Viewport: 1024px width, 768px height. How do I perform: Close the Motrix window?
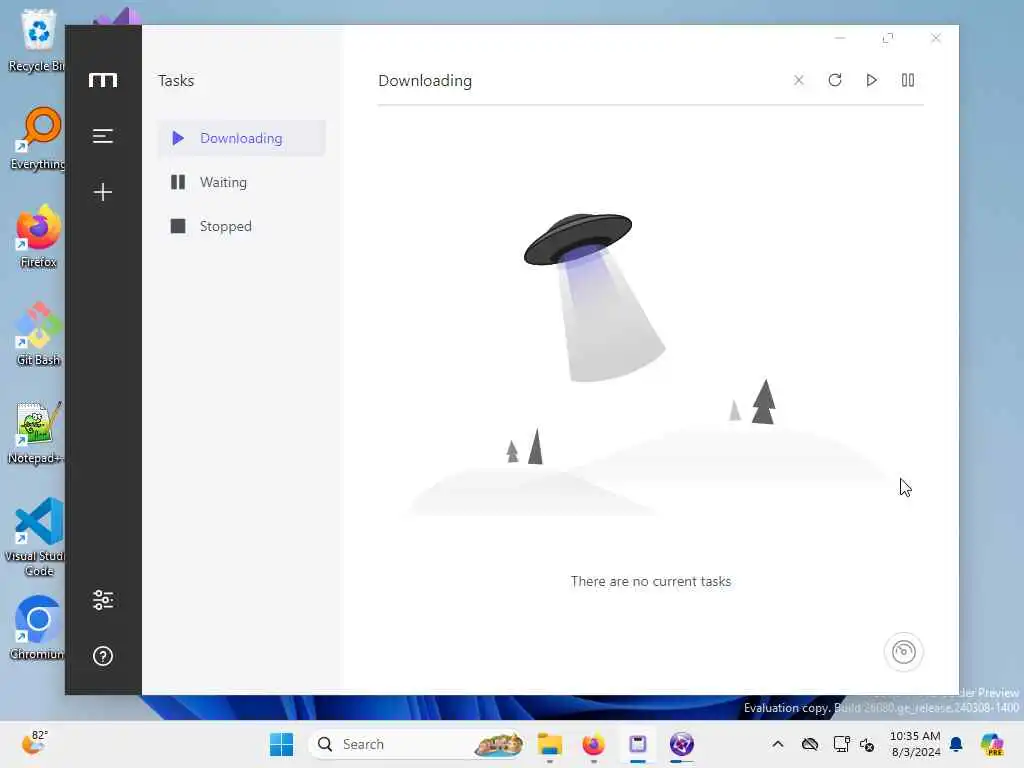[x=935, y=38]
